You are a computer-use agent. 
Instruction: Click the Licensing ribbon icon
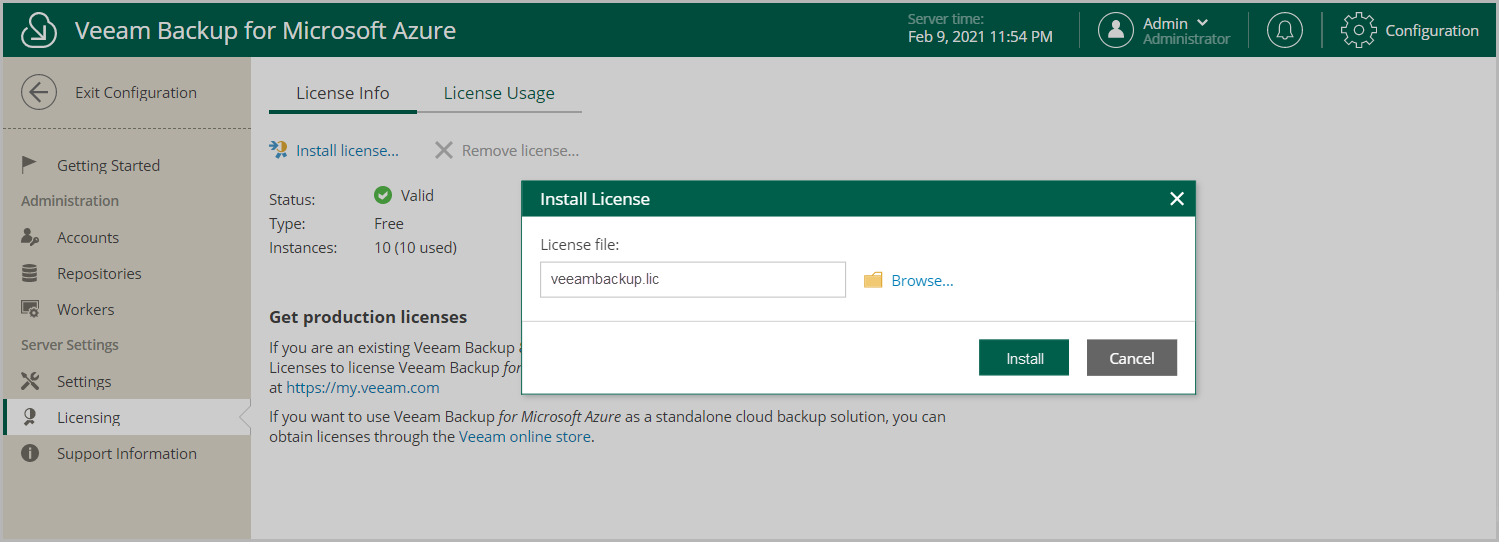click(x=30, y=417)
